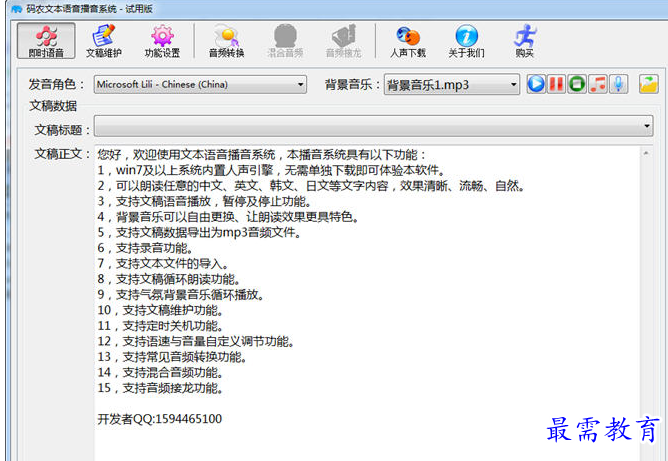Open the 即时语音 instant voice tool

[46, 41]
